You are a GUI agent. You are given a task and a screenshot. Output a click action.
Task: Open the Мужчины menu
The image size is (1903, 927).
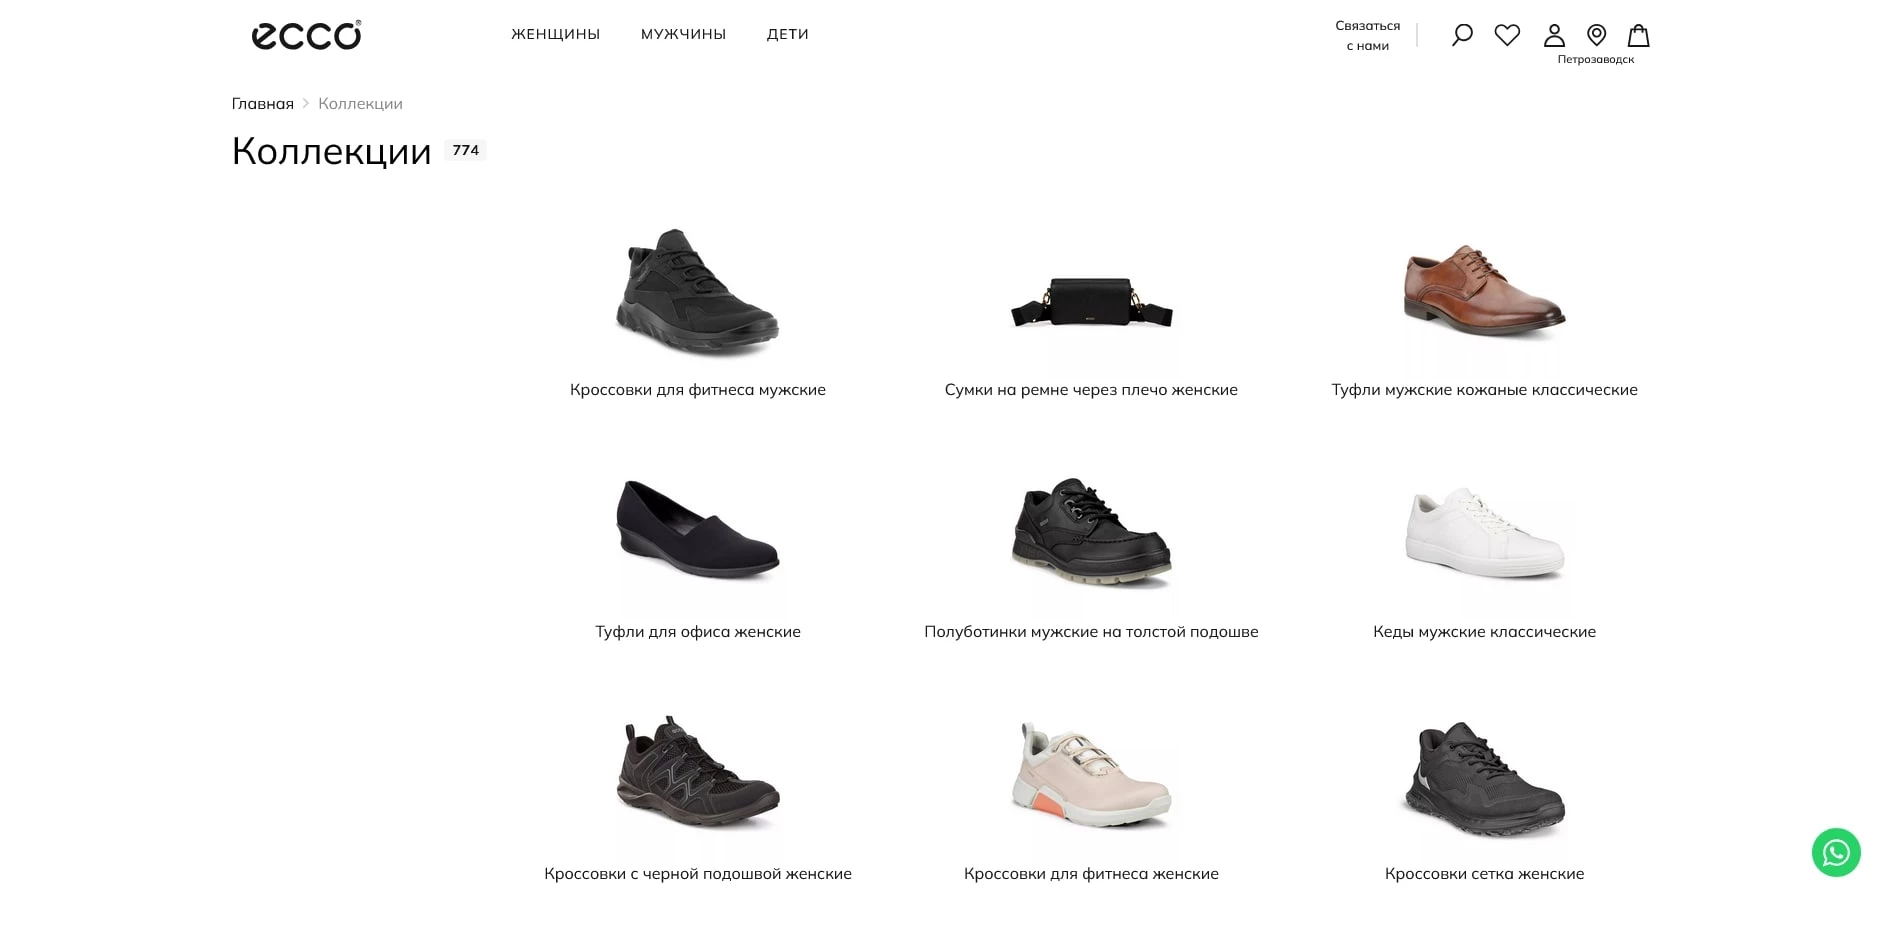coord(683,34)
